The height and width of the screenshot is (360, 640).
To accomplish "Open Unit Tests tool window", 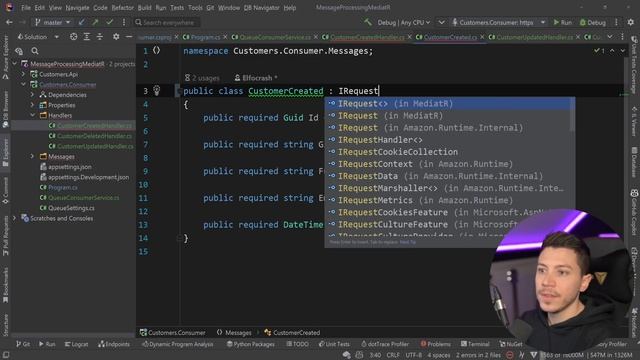I will [333, 344].
